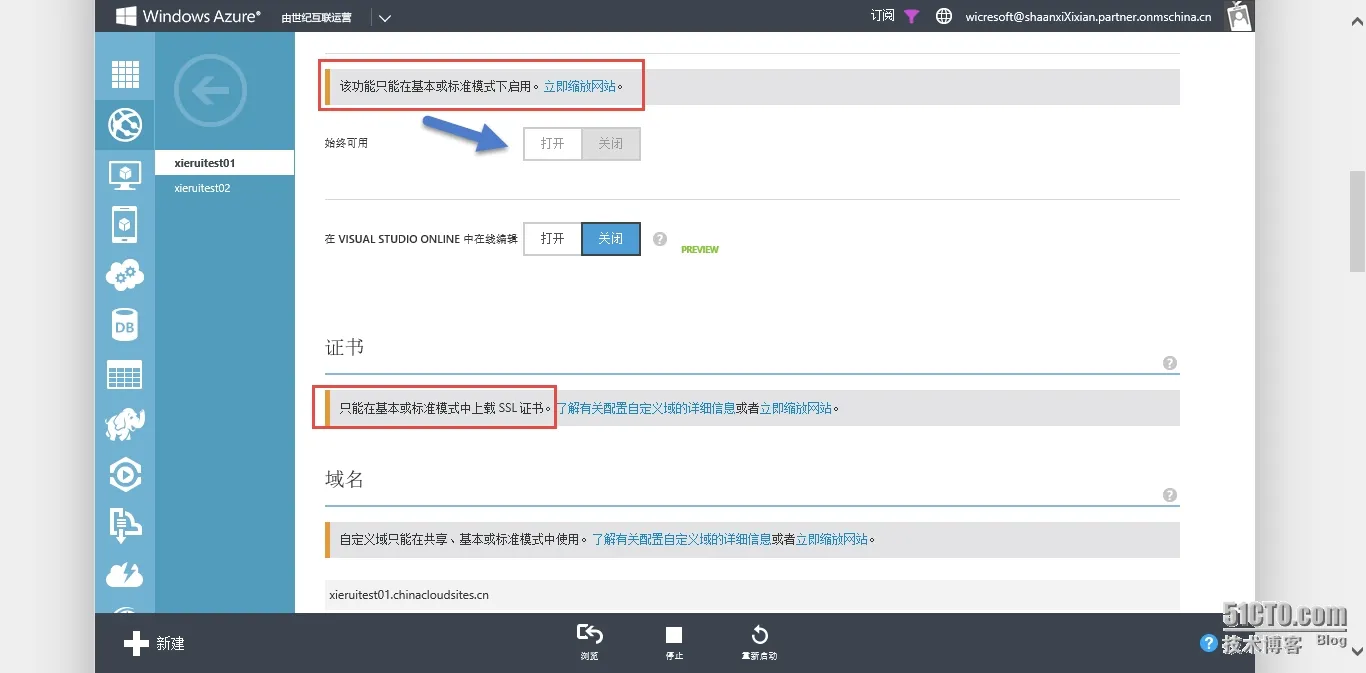Open the All Items grid icon
Screen dimensions: 1366x673
[x=125, y=74]
